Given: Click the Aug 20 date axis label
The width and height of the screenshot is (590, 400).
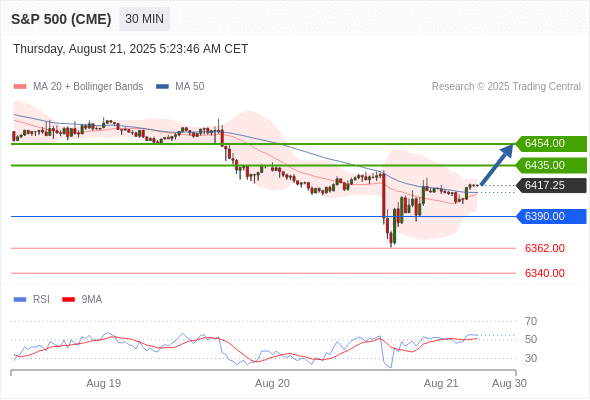Looking at the screenshot, I should coord(272,383).
